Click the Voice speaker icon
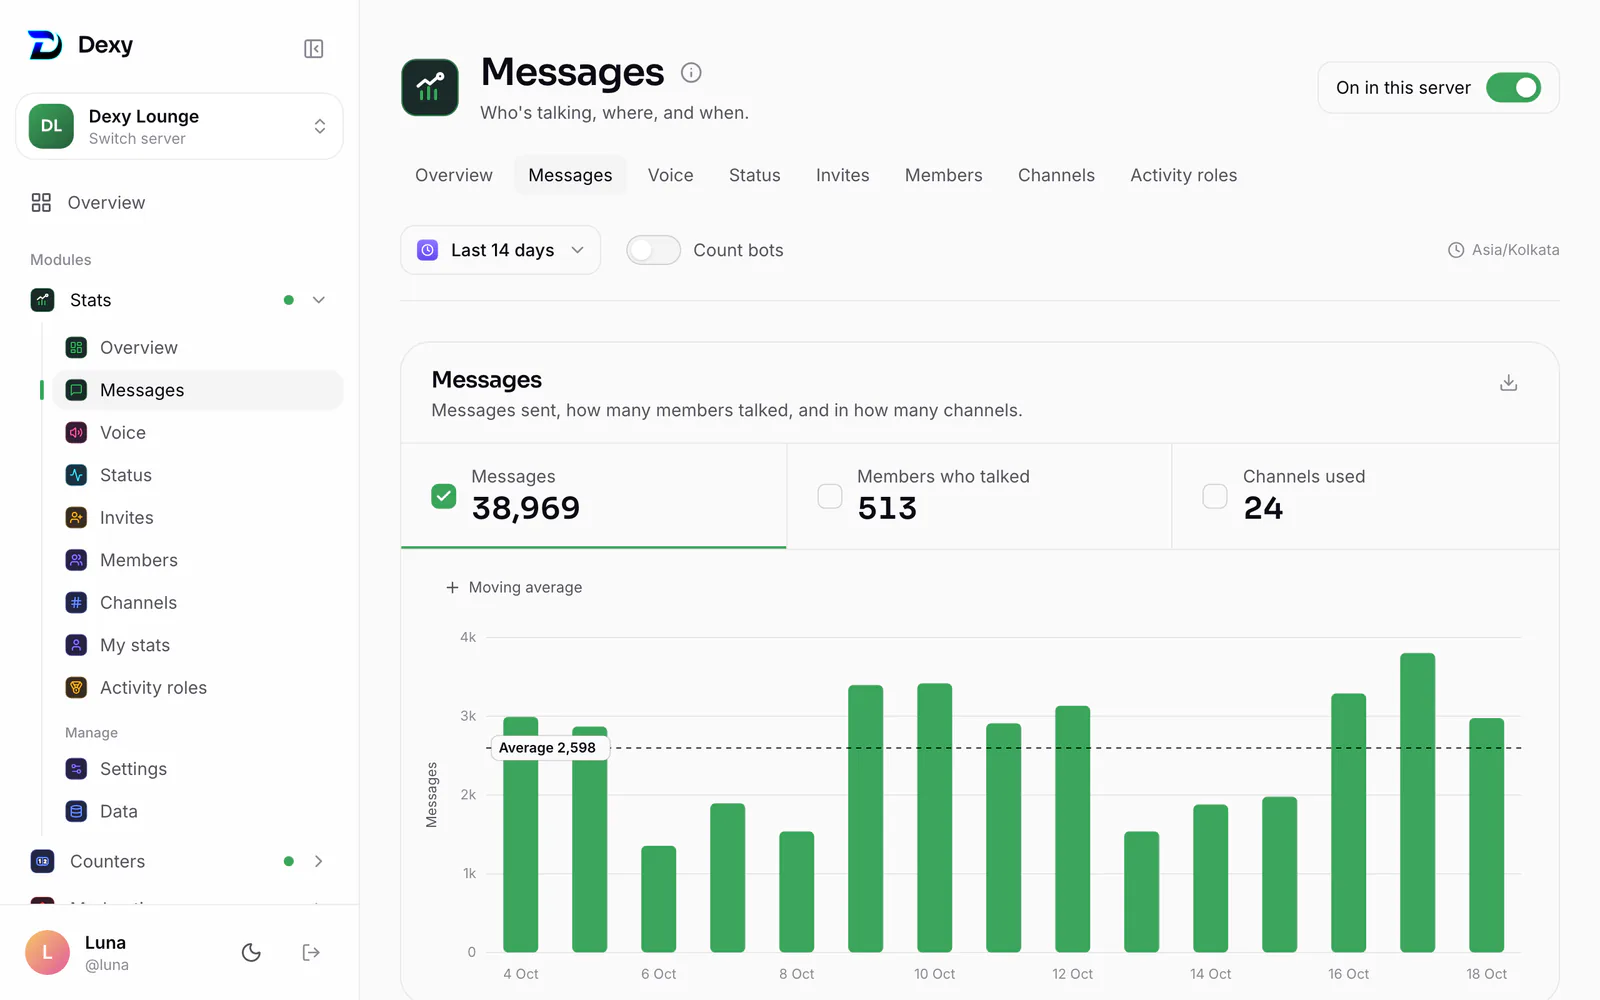The height and width of the screenshot is (1000, 1600). click(76, 433)
